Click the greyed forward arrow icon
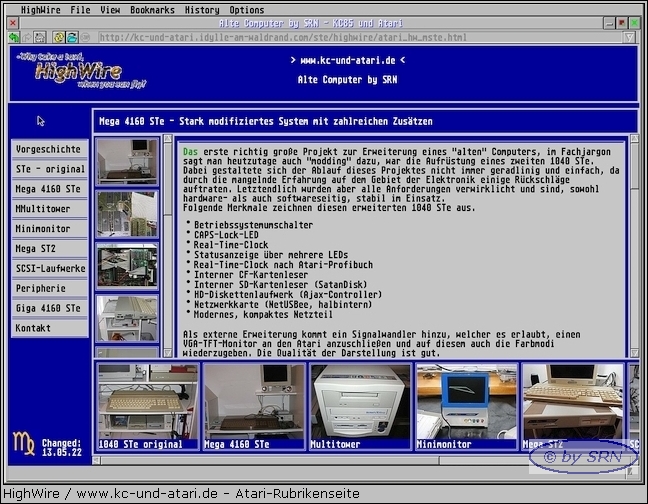 click(x=27, y=38)
